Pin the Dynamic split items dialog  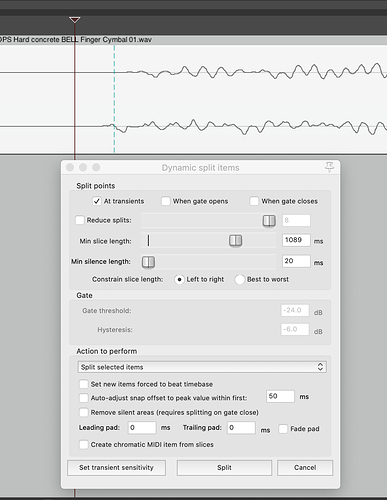(x=329, y=167)
